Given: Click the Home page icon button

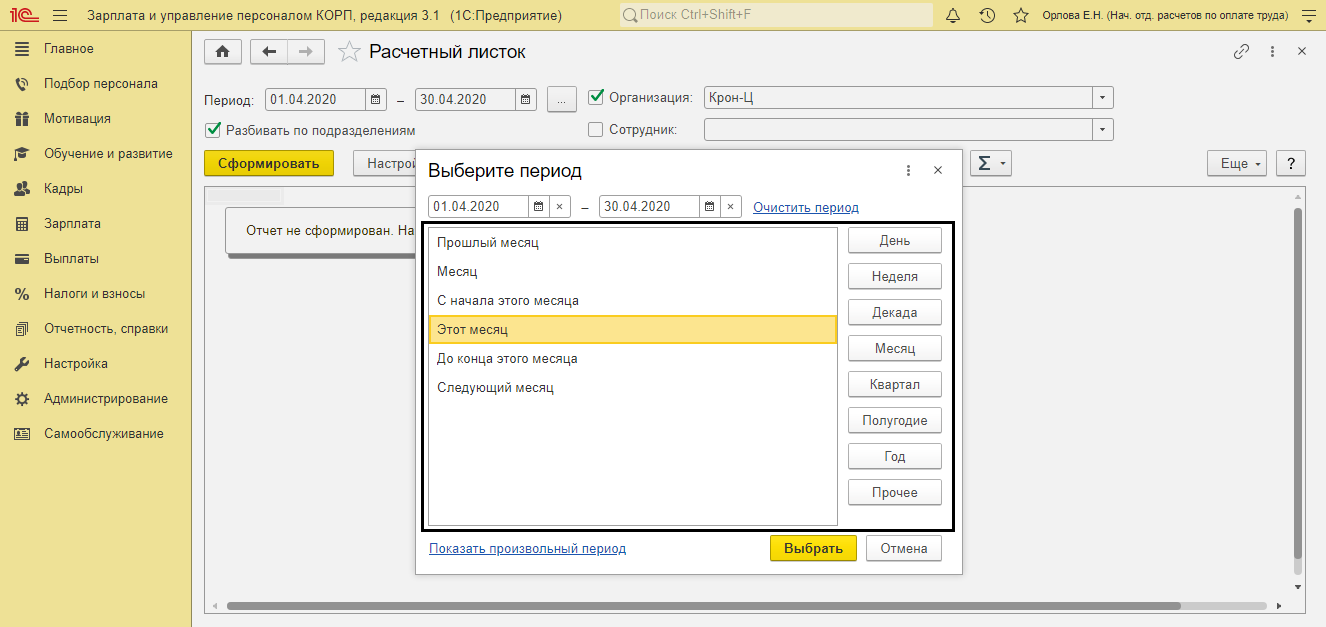Looking at the screenshot, I should (x=222, y=52).
